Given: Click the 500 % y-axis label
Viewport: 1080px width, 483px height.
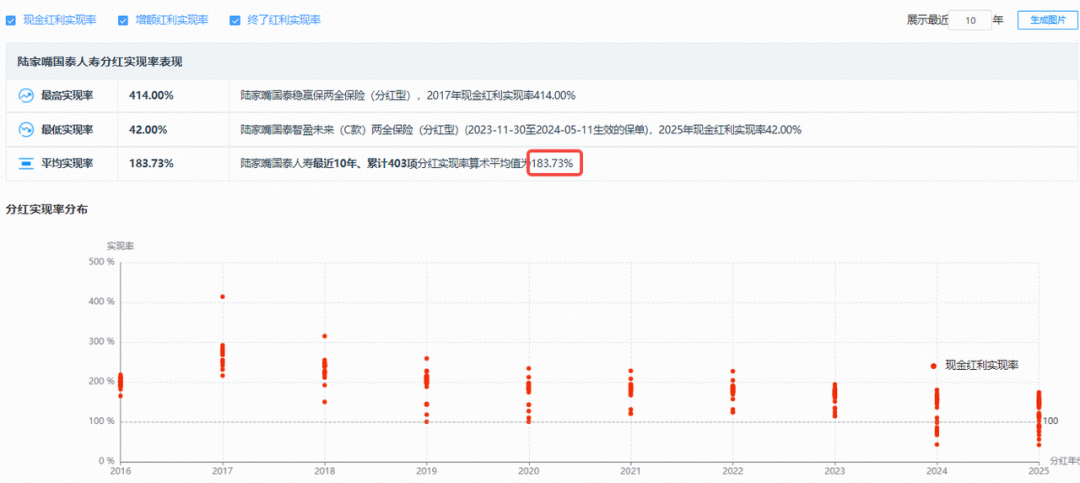Looking at the screenshot, I should [102, 262].
